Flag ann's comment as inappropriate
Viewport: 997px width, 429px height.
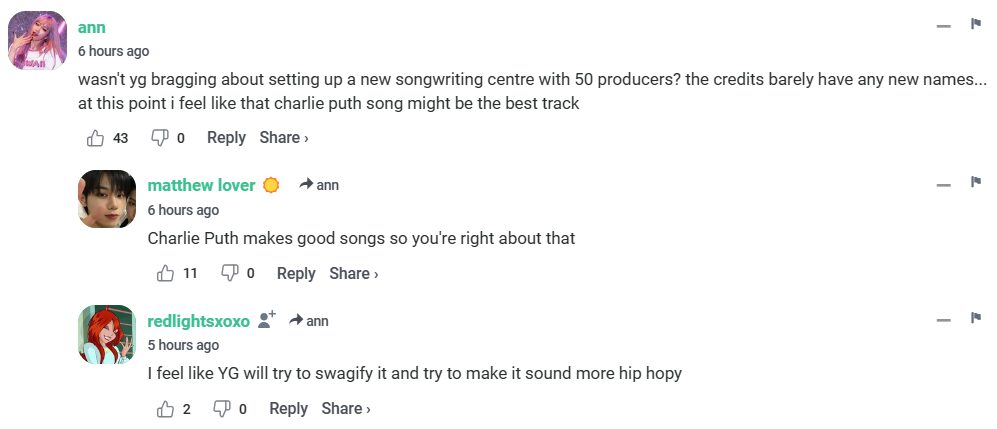(975, 24)
